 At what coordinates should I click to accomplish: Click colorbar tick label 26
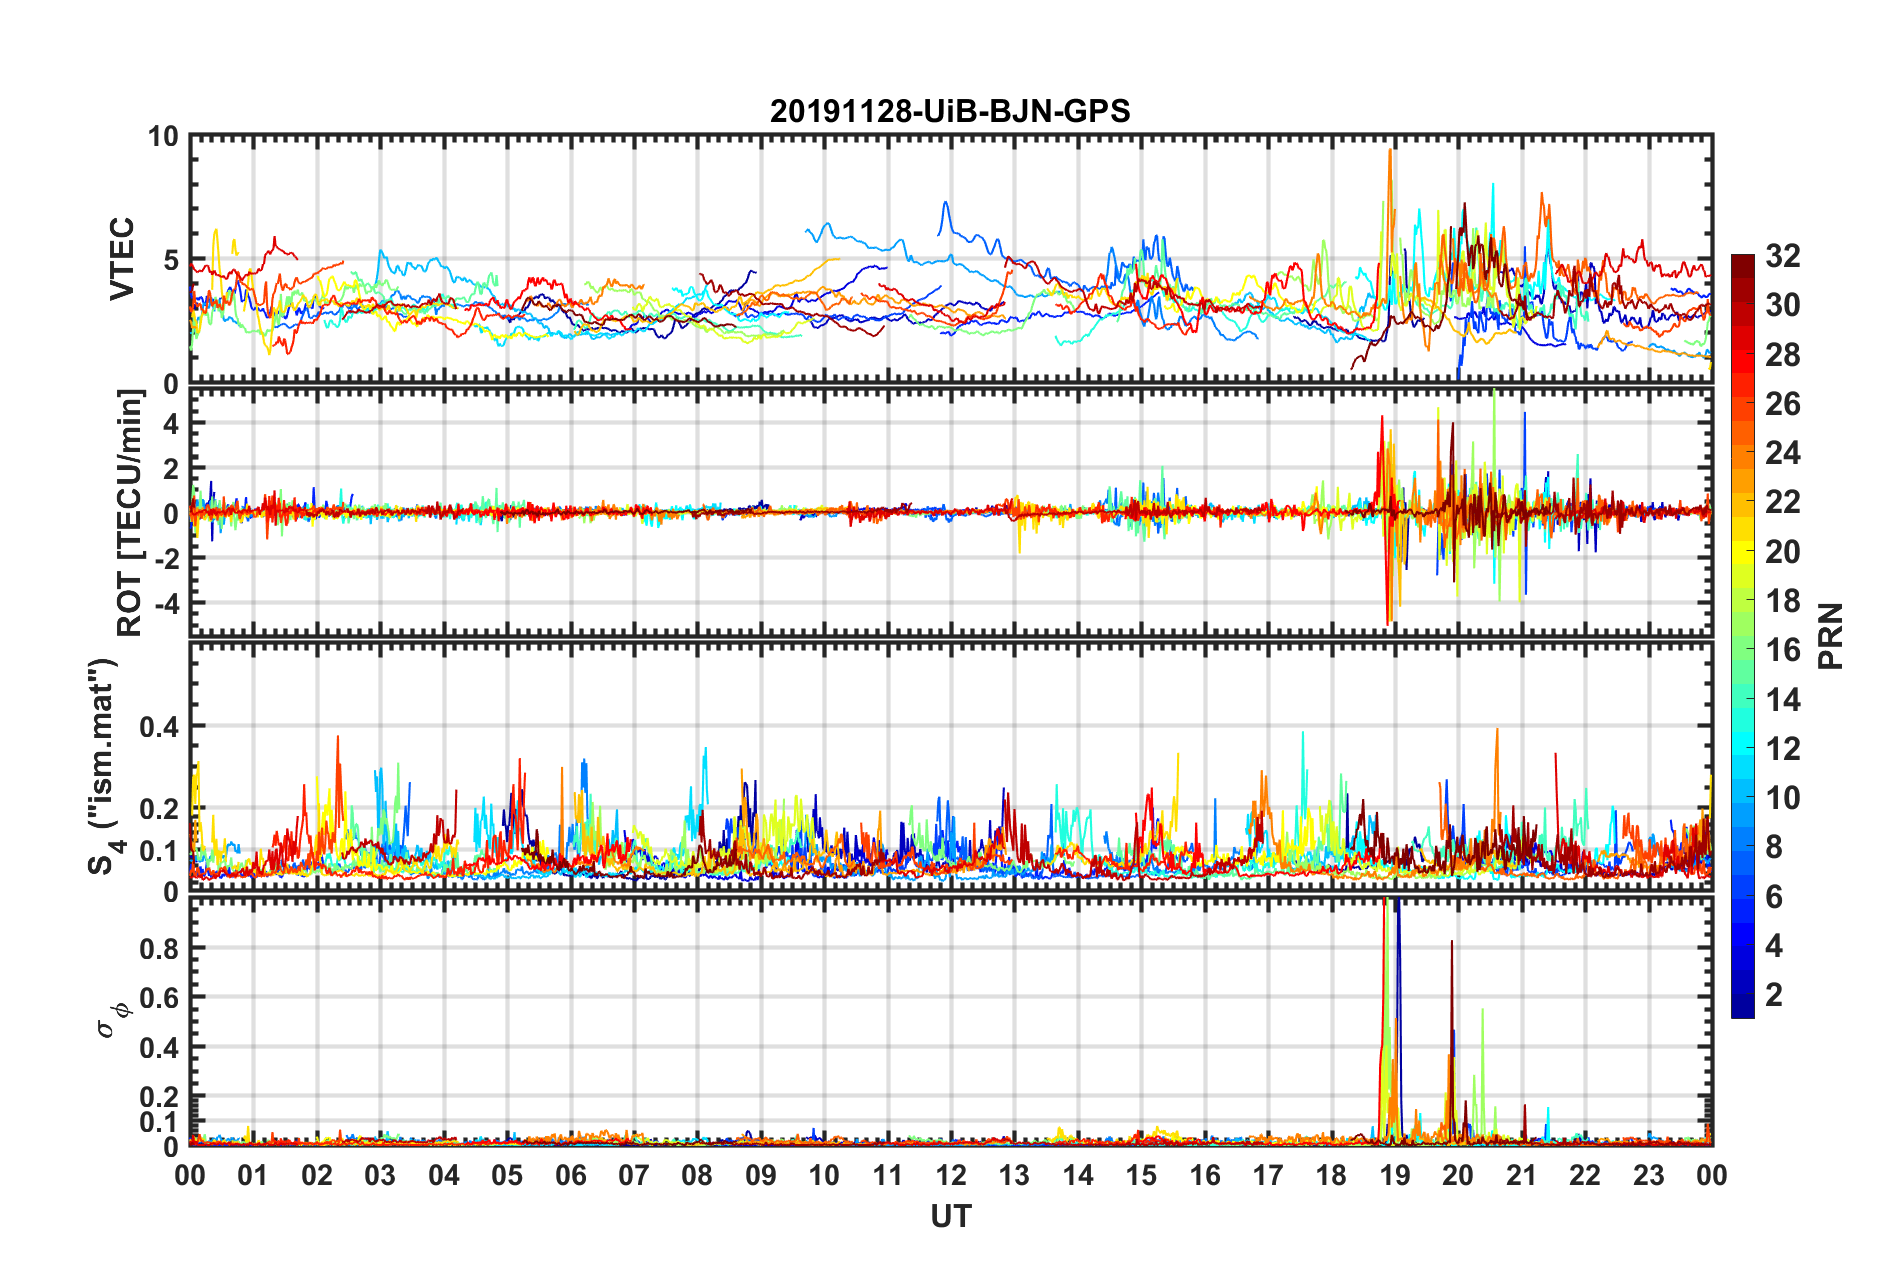[1782, 404]
